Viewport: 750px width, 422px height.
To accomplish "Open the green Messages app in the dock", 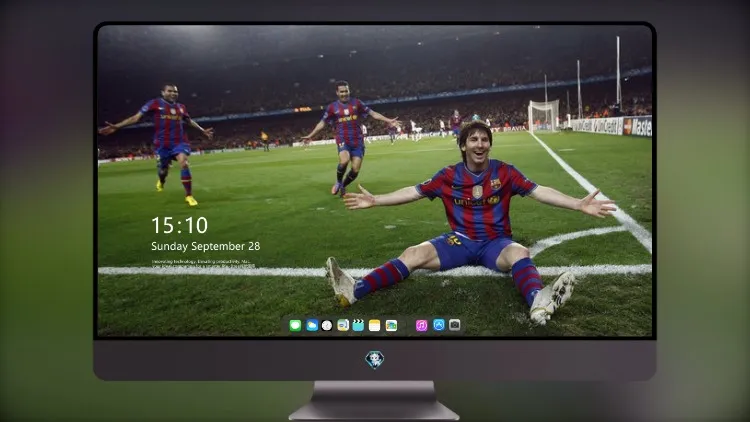I will click(x=295, y=326).
